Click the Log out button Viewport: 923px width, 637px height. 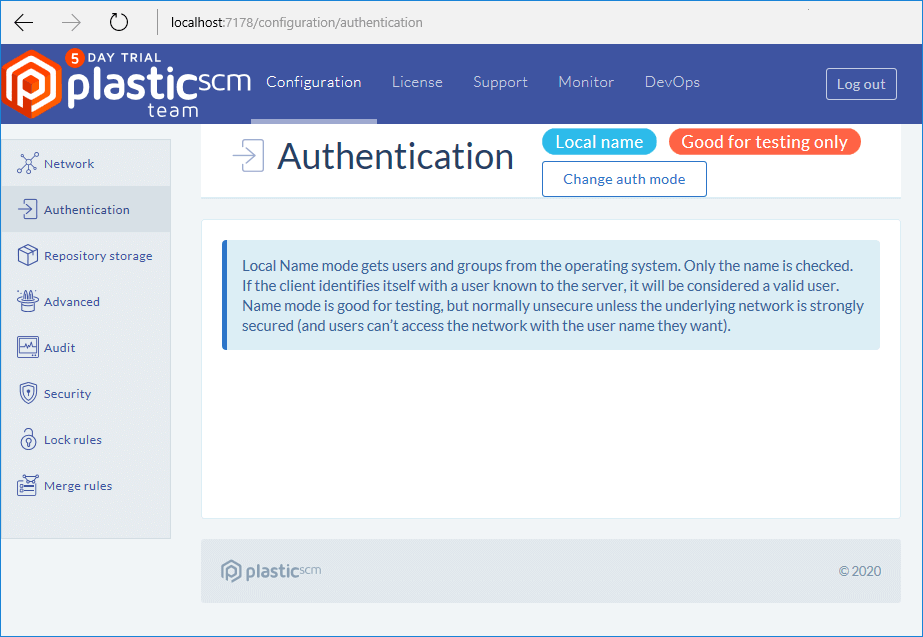point(861,84)
